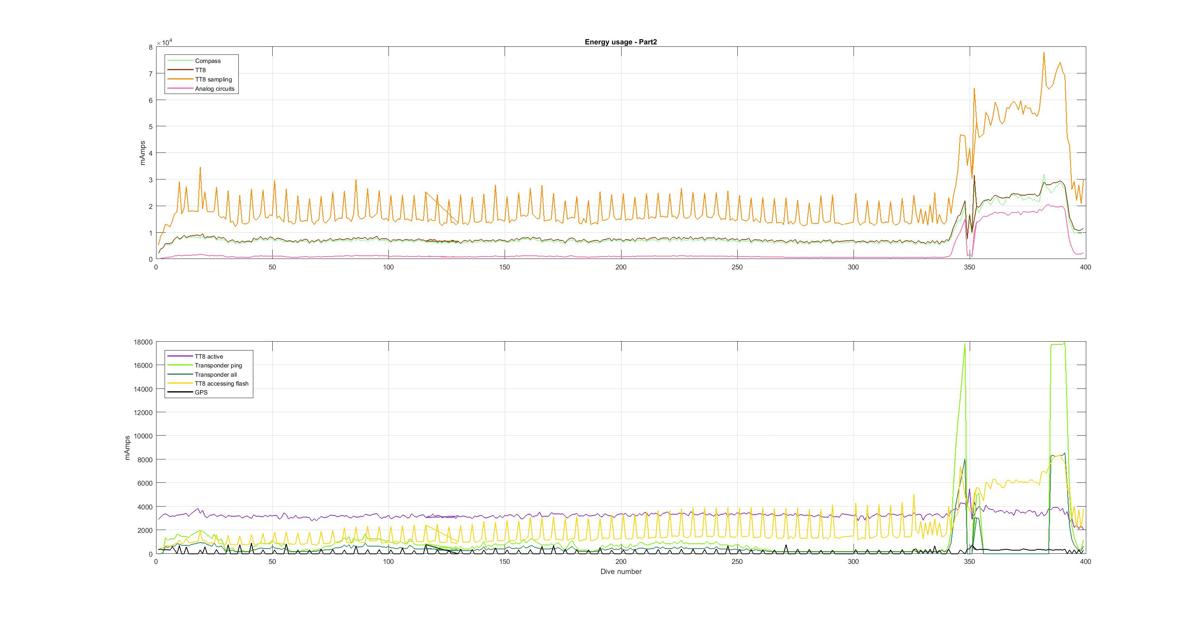The width and height of the screenshot is (1200, 622).
Task: Click the "12000" y-axis tick label
Action: coord(141,413)
